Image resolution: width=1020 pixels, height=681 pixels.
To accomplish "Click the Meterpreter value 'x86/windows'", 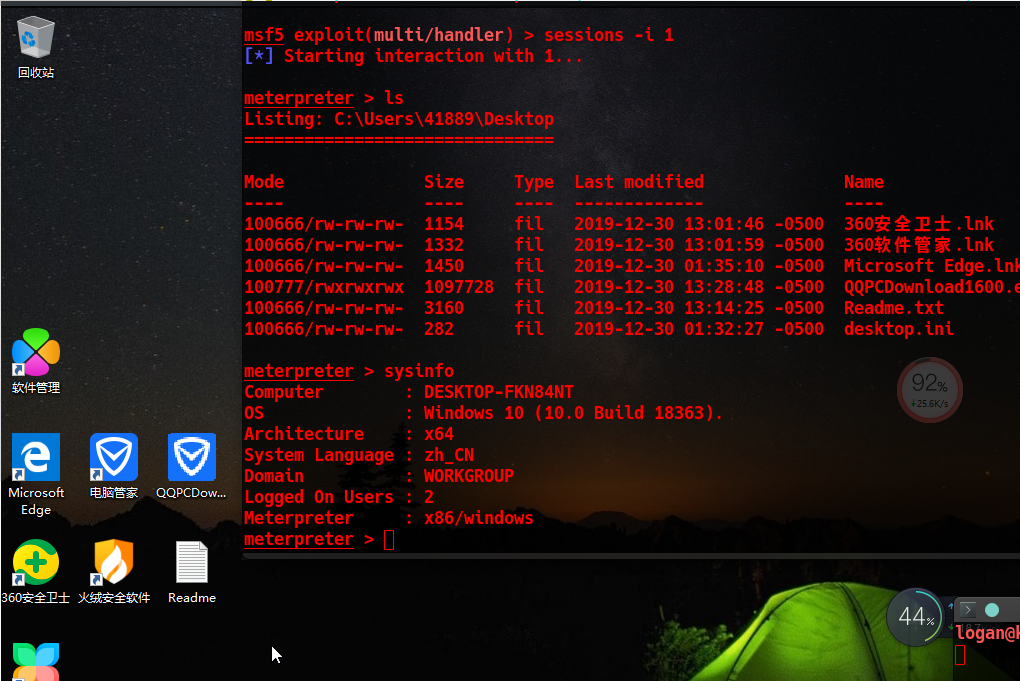I will (479, 518).
